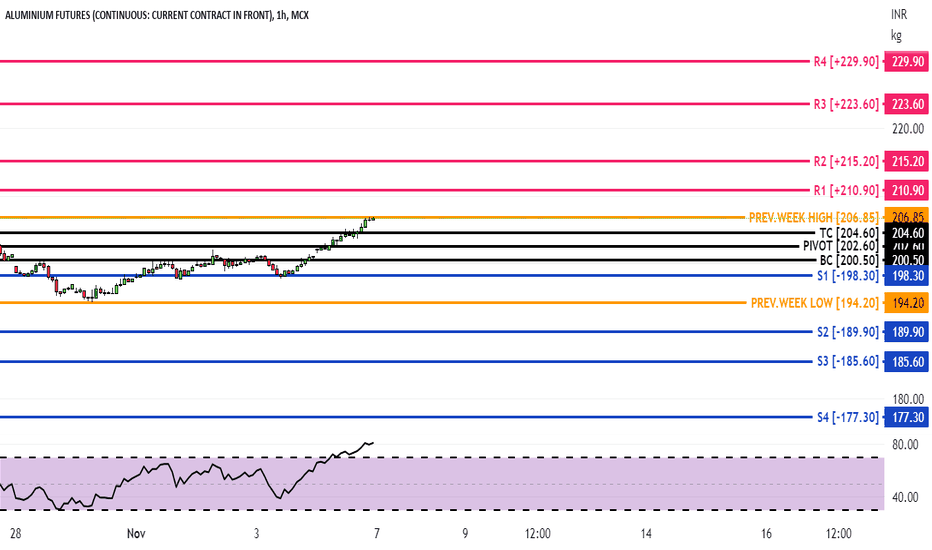Click the 12:00 marker after date 16
Viewport: 932px width, 550px height.
click(838, 533)
